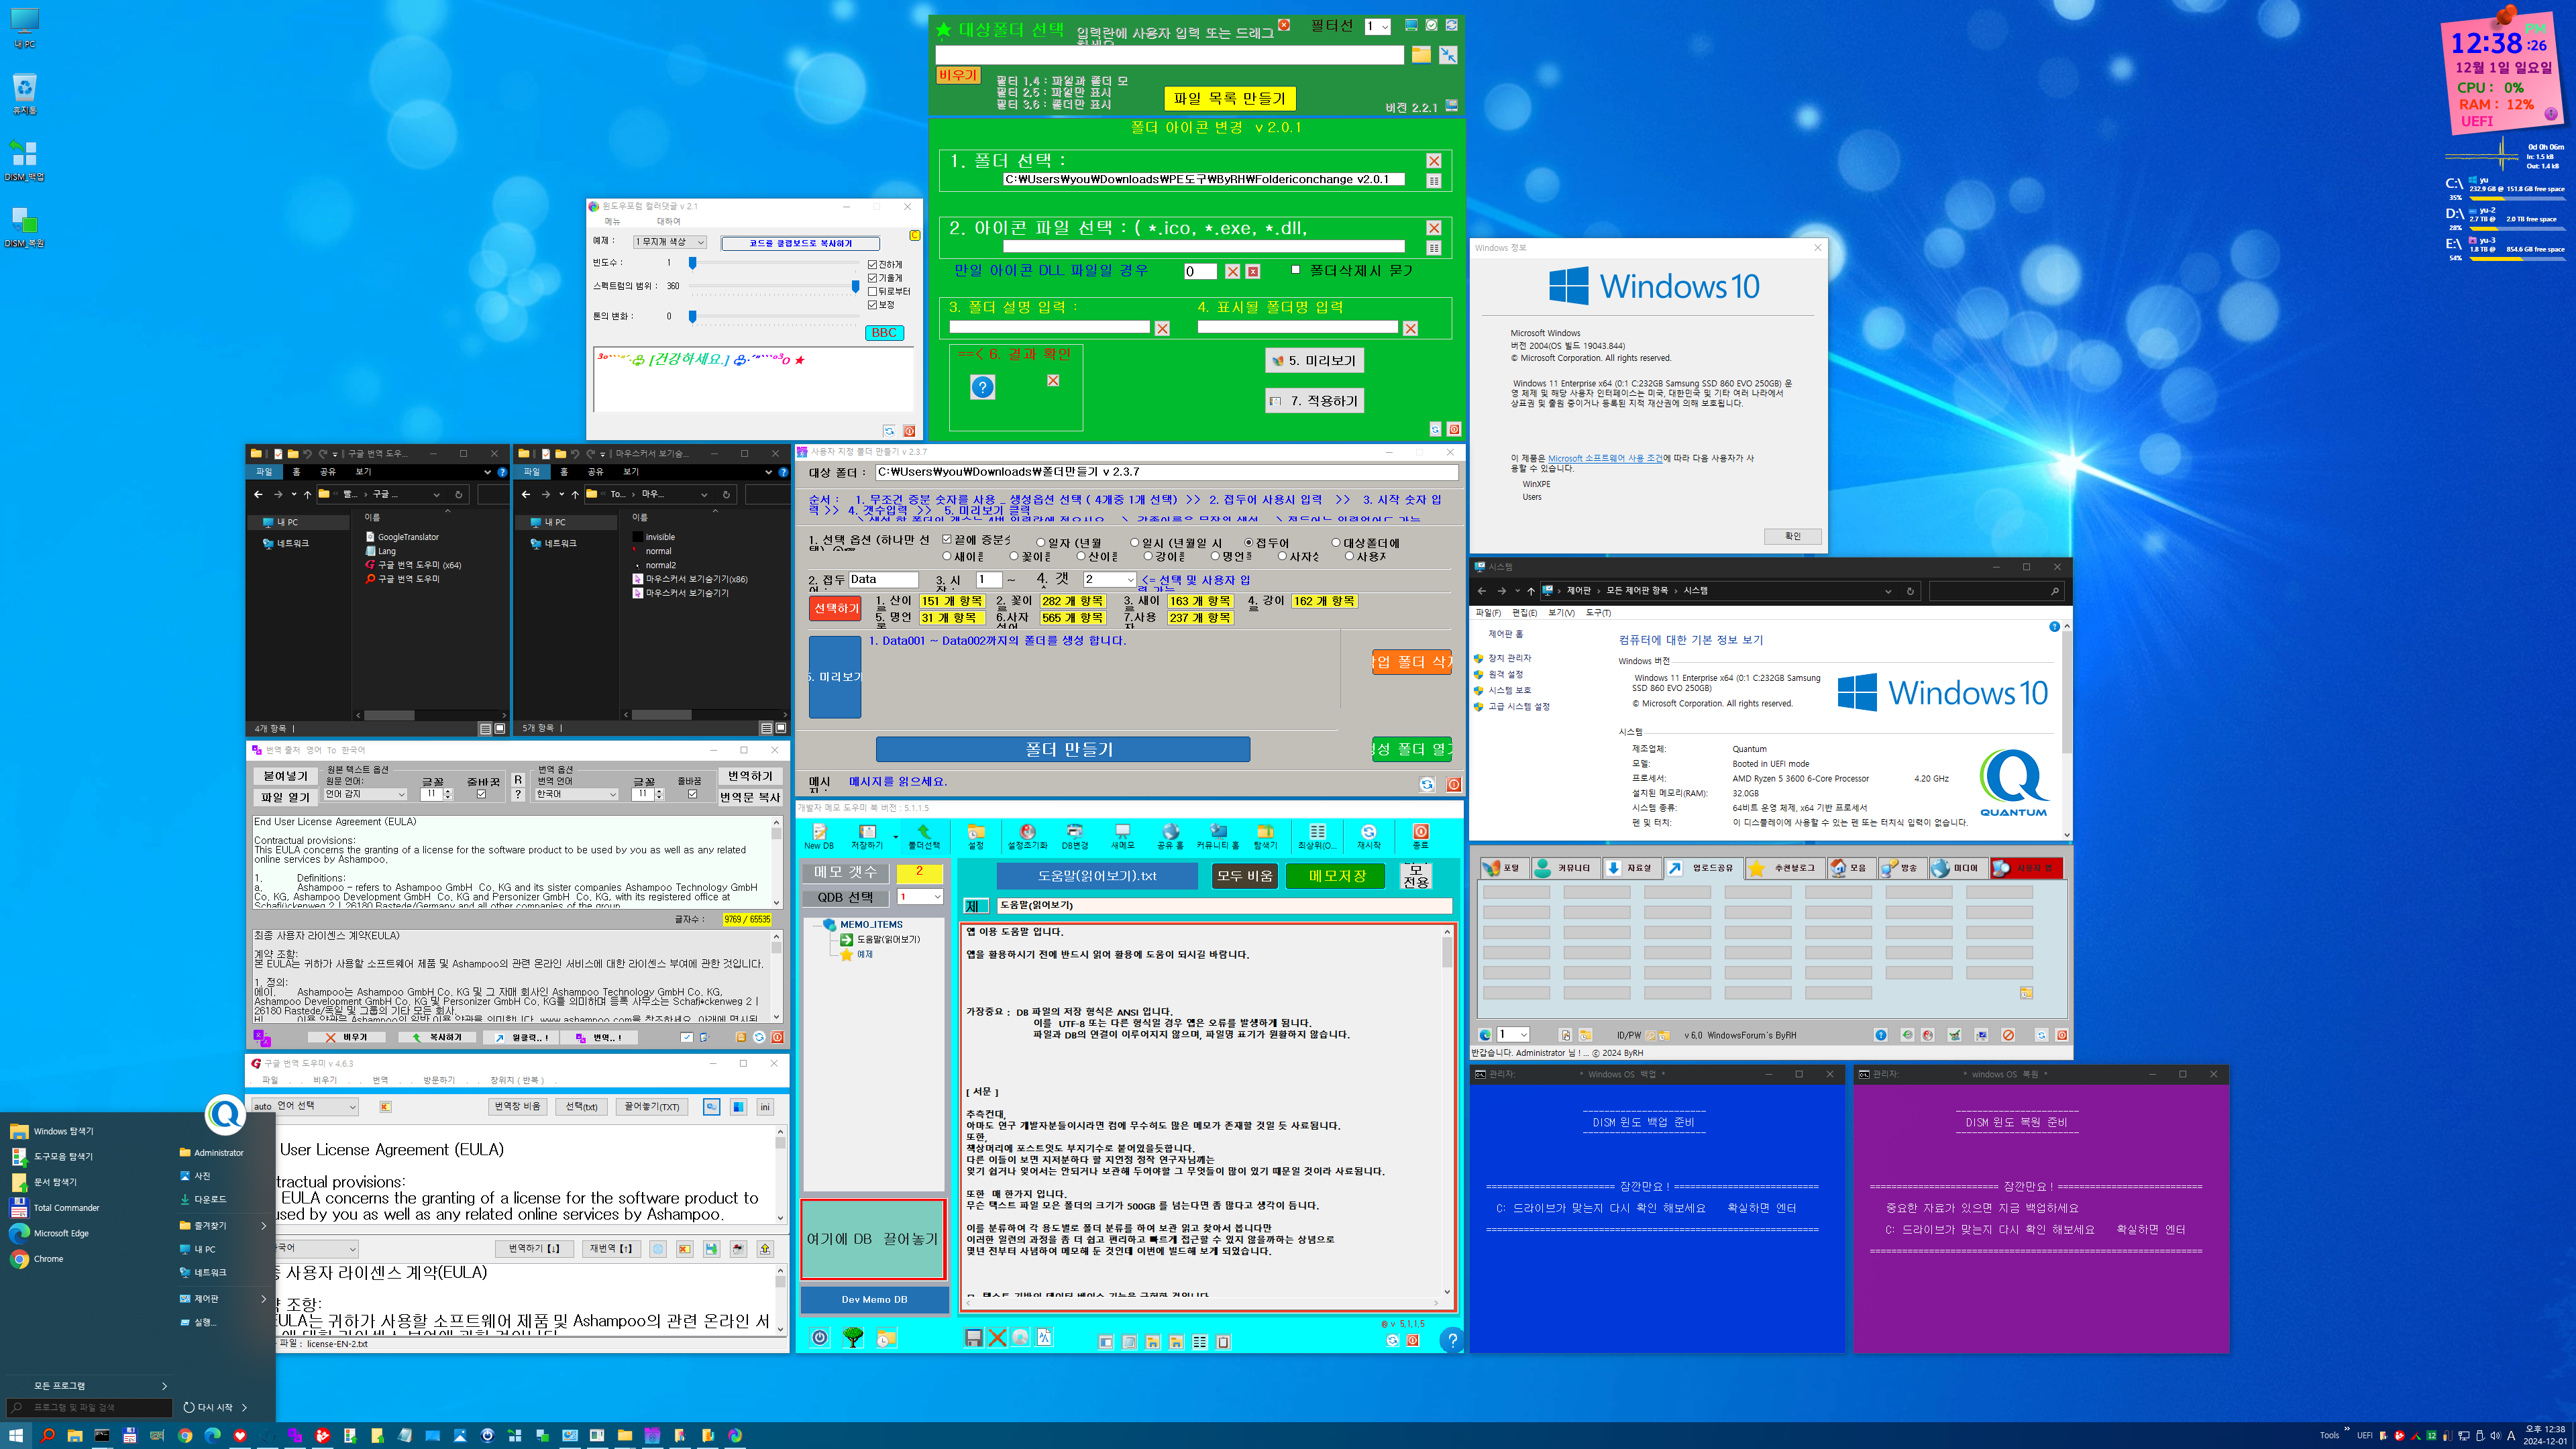The image size is (2576, 1449).
Task: Select 접두어 radio button in 폴더 만들기
Action: (x=1248, y=542)
